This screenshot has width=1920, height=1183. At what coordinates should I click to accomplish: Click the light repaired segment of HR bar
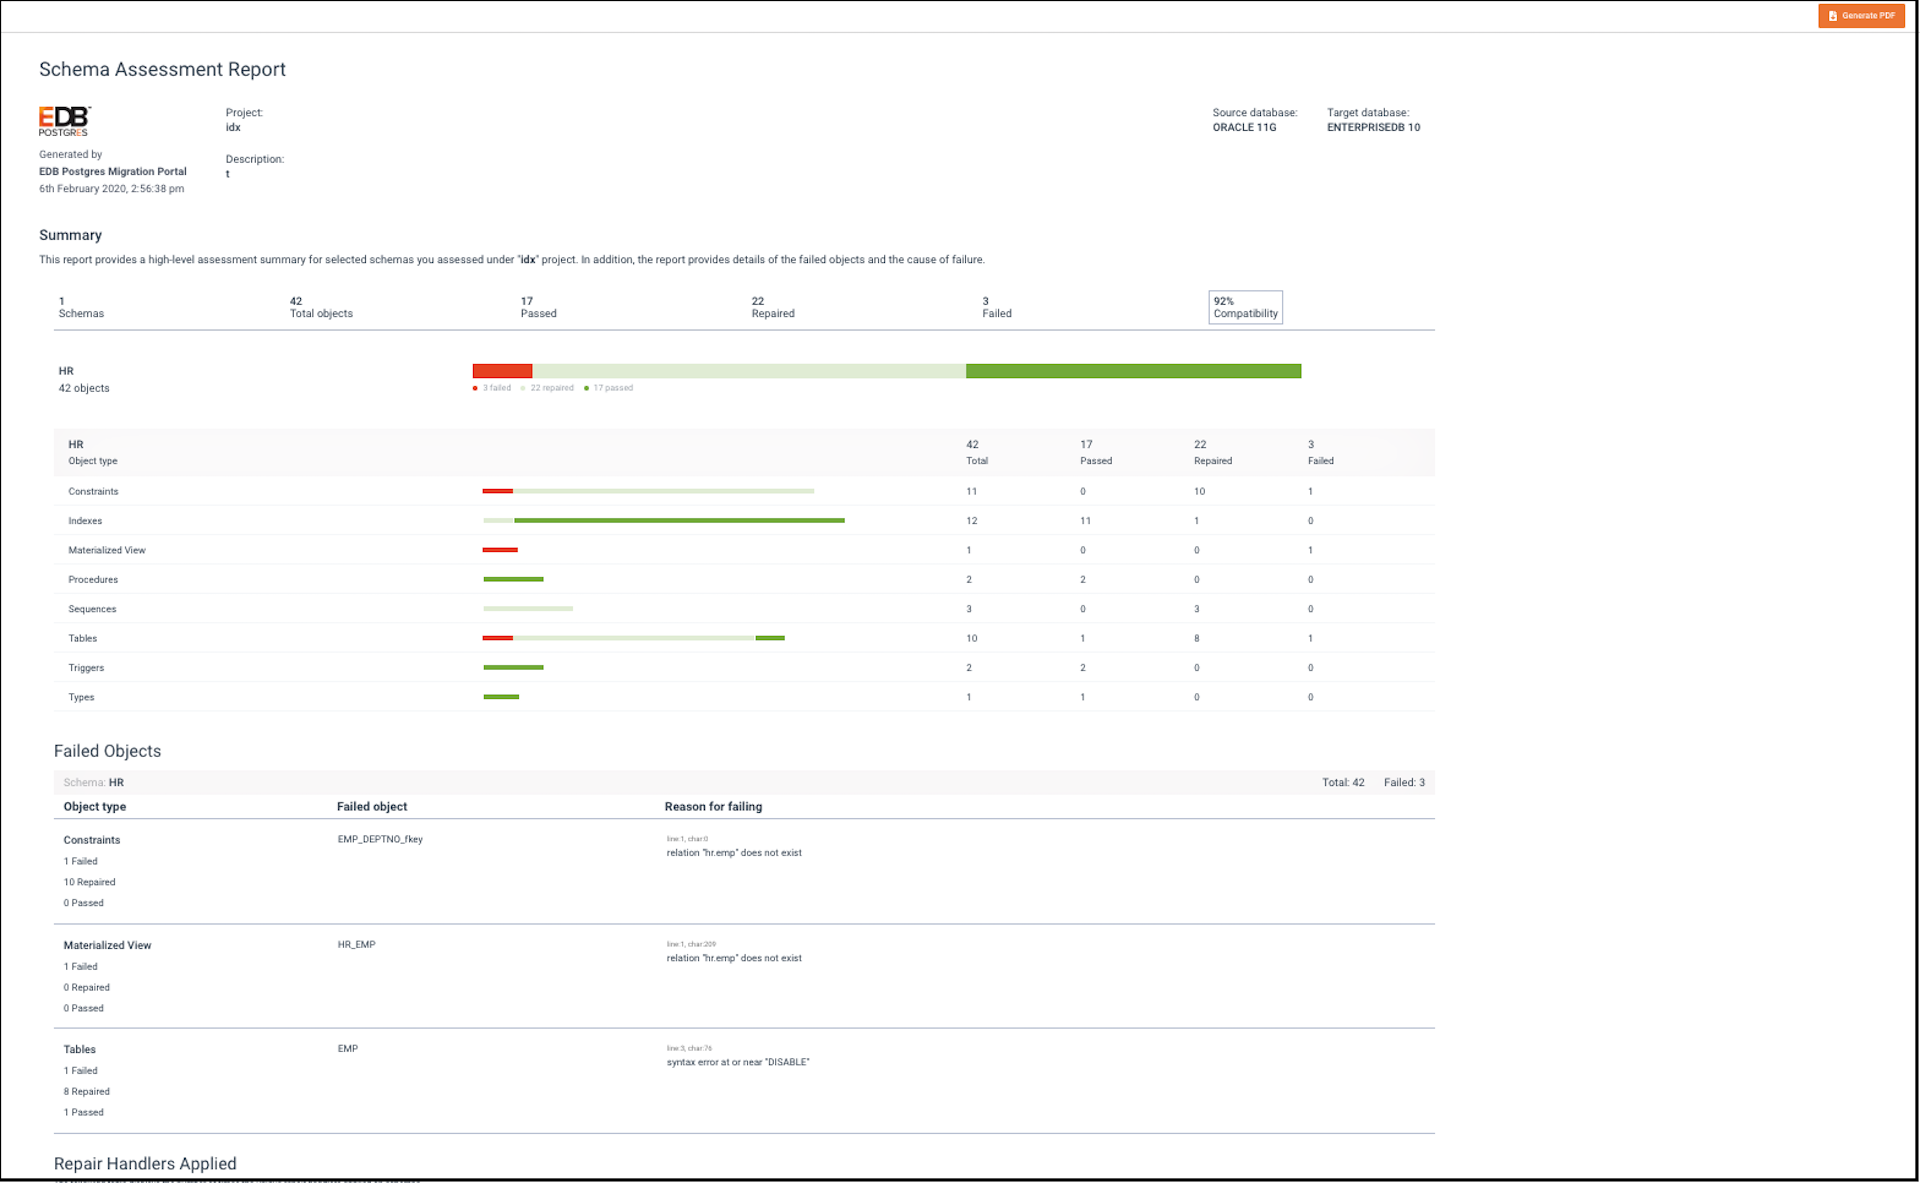(749, 371)
